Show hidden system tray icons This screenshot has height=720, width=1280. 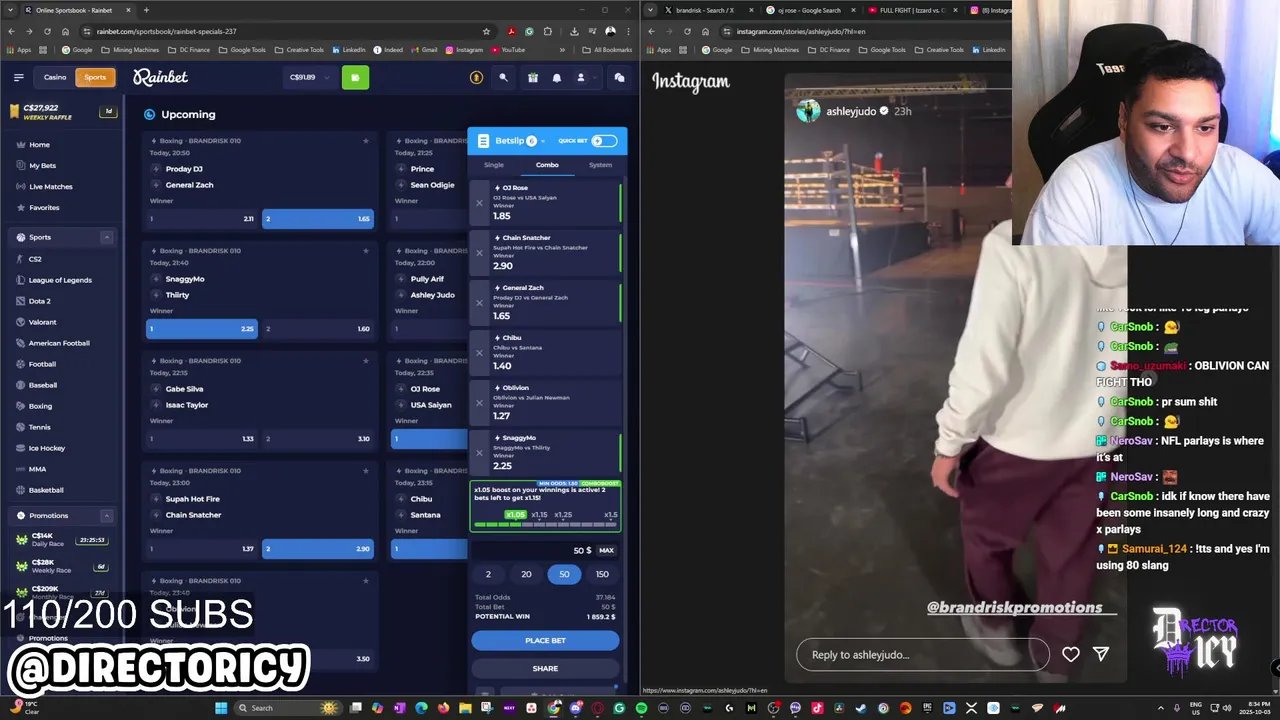(x=1161, y=708)
